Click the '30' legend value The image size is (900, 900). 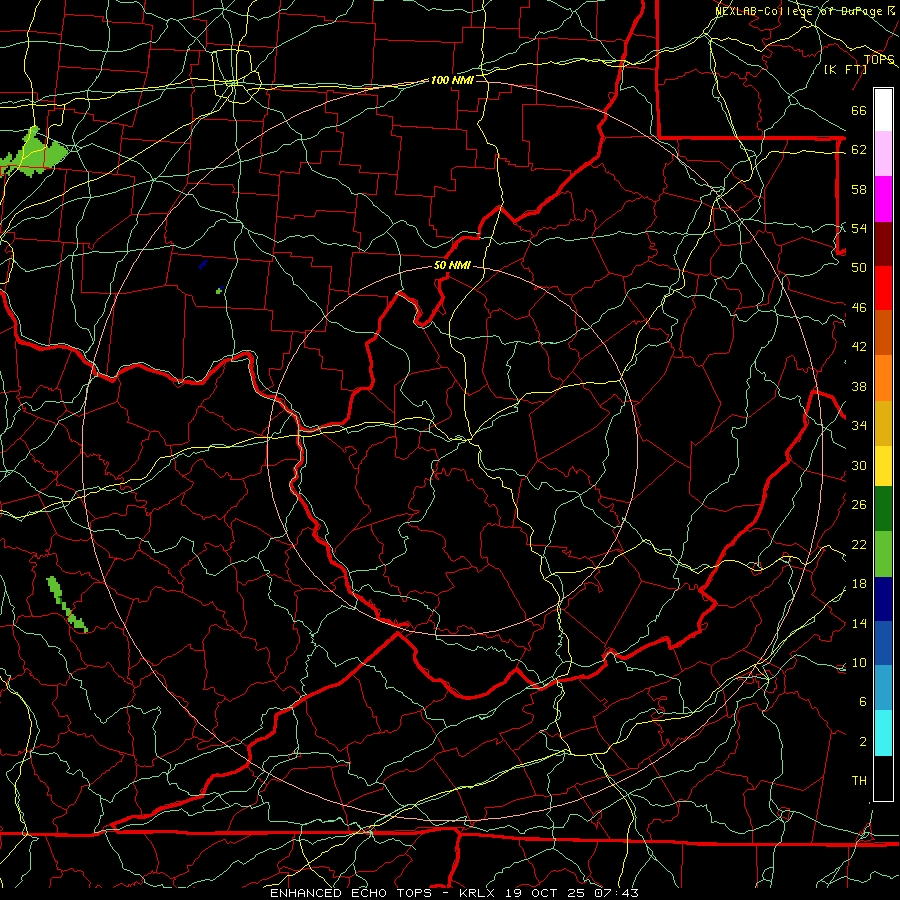click(x=859, y=465)
